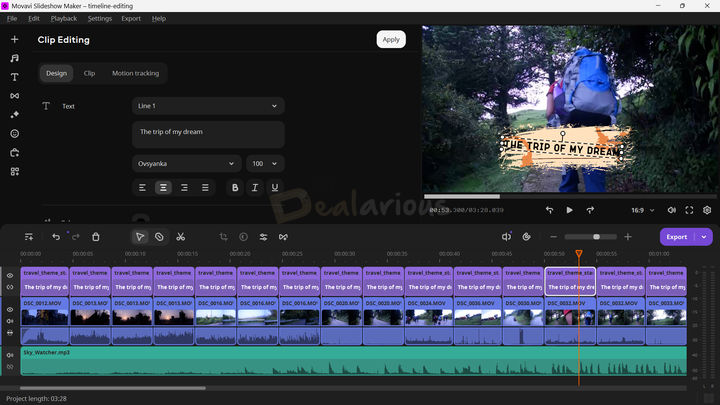Open the font size 100 dropdown
Image resolution: width=720 pixels, height=405 pixels.
point(265,163)
